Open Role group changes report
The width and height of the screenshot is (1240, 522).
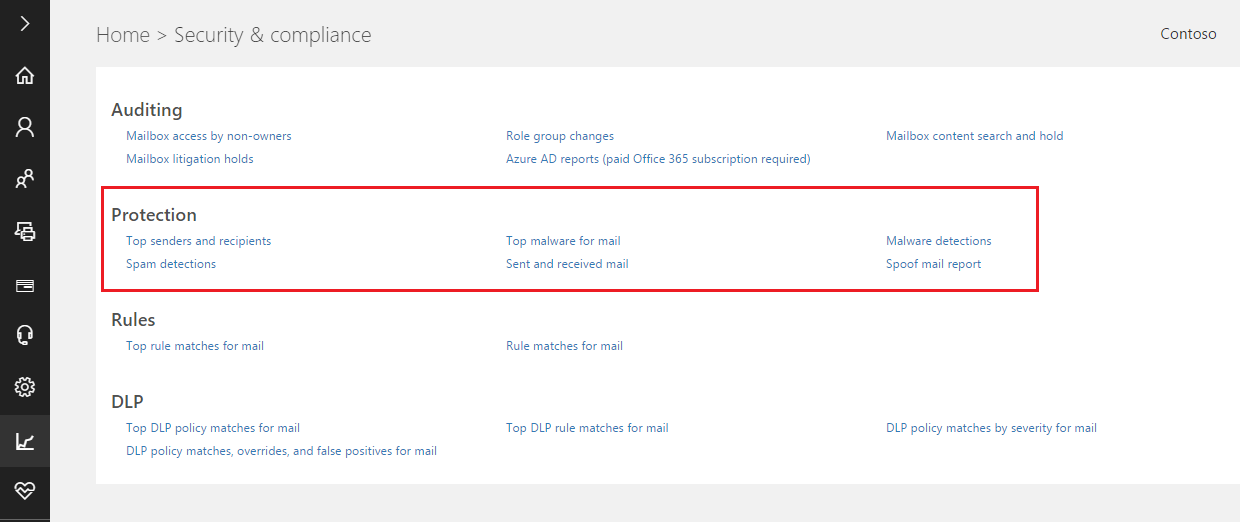(560, 136)
